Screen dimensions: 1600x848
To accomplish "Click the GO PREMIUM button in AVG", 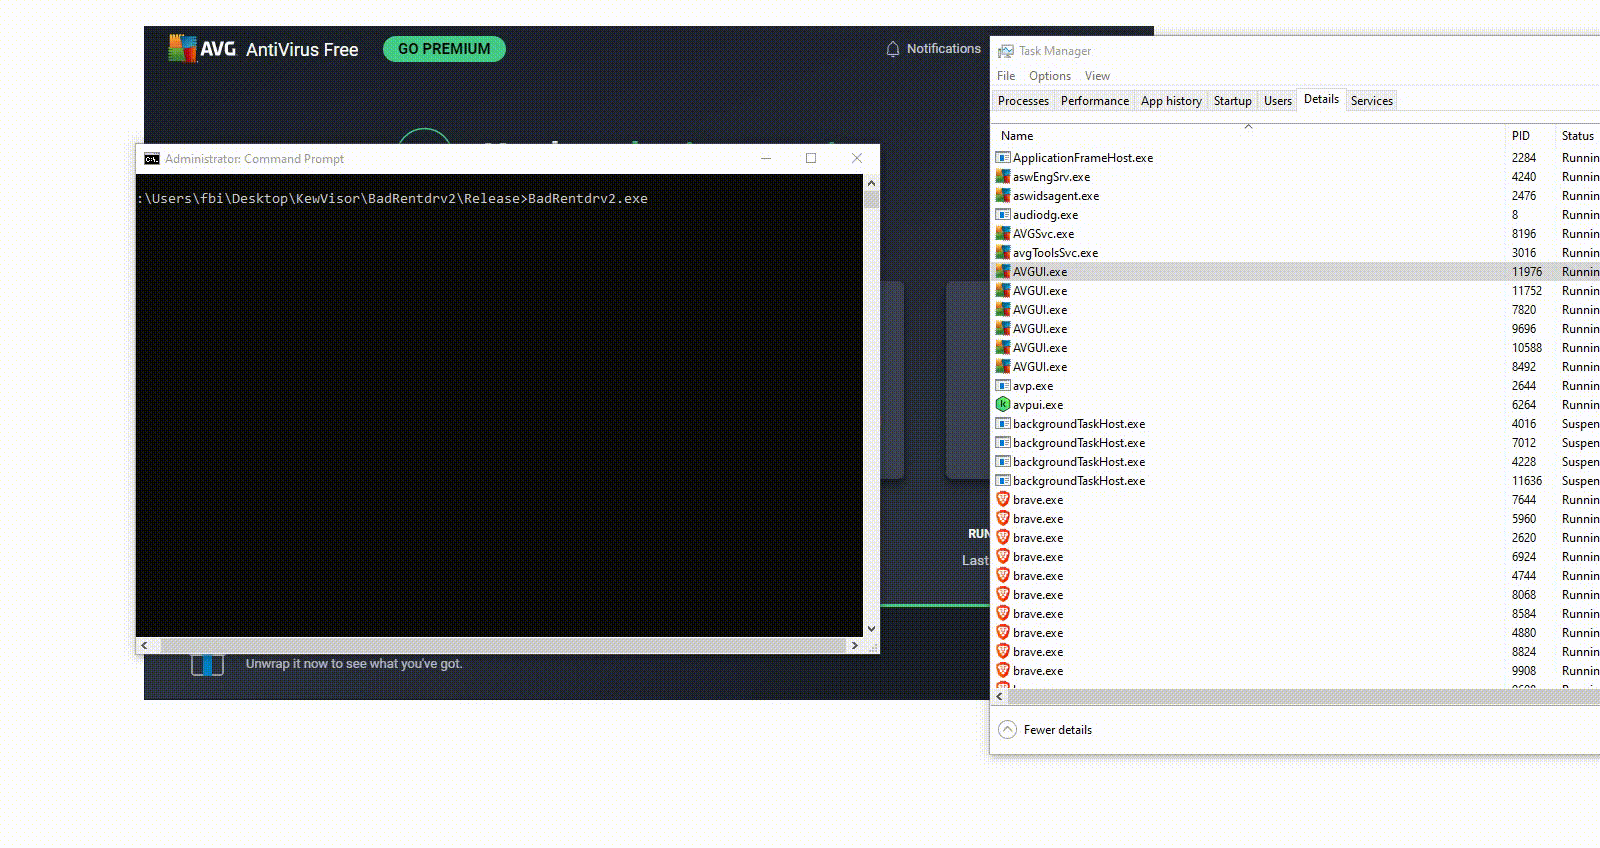I will 444,49.
